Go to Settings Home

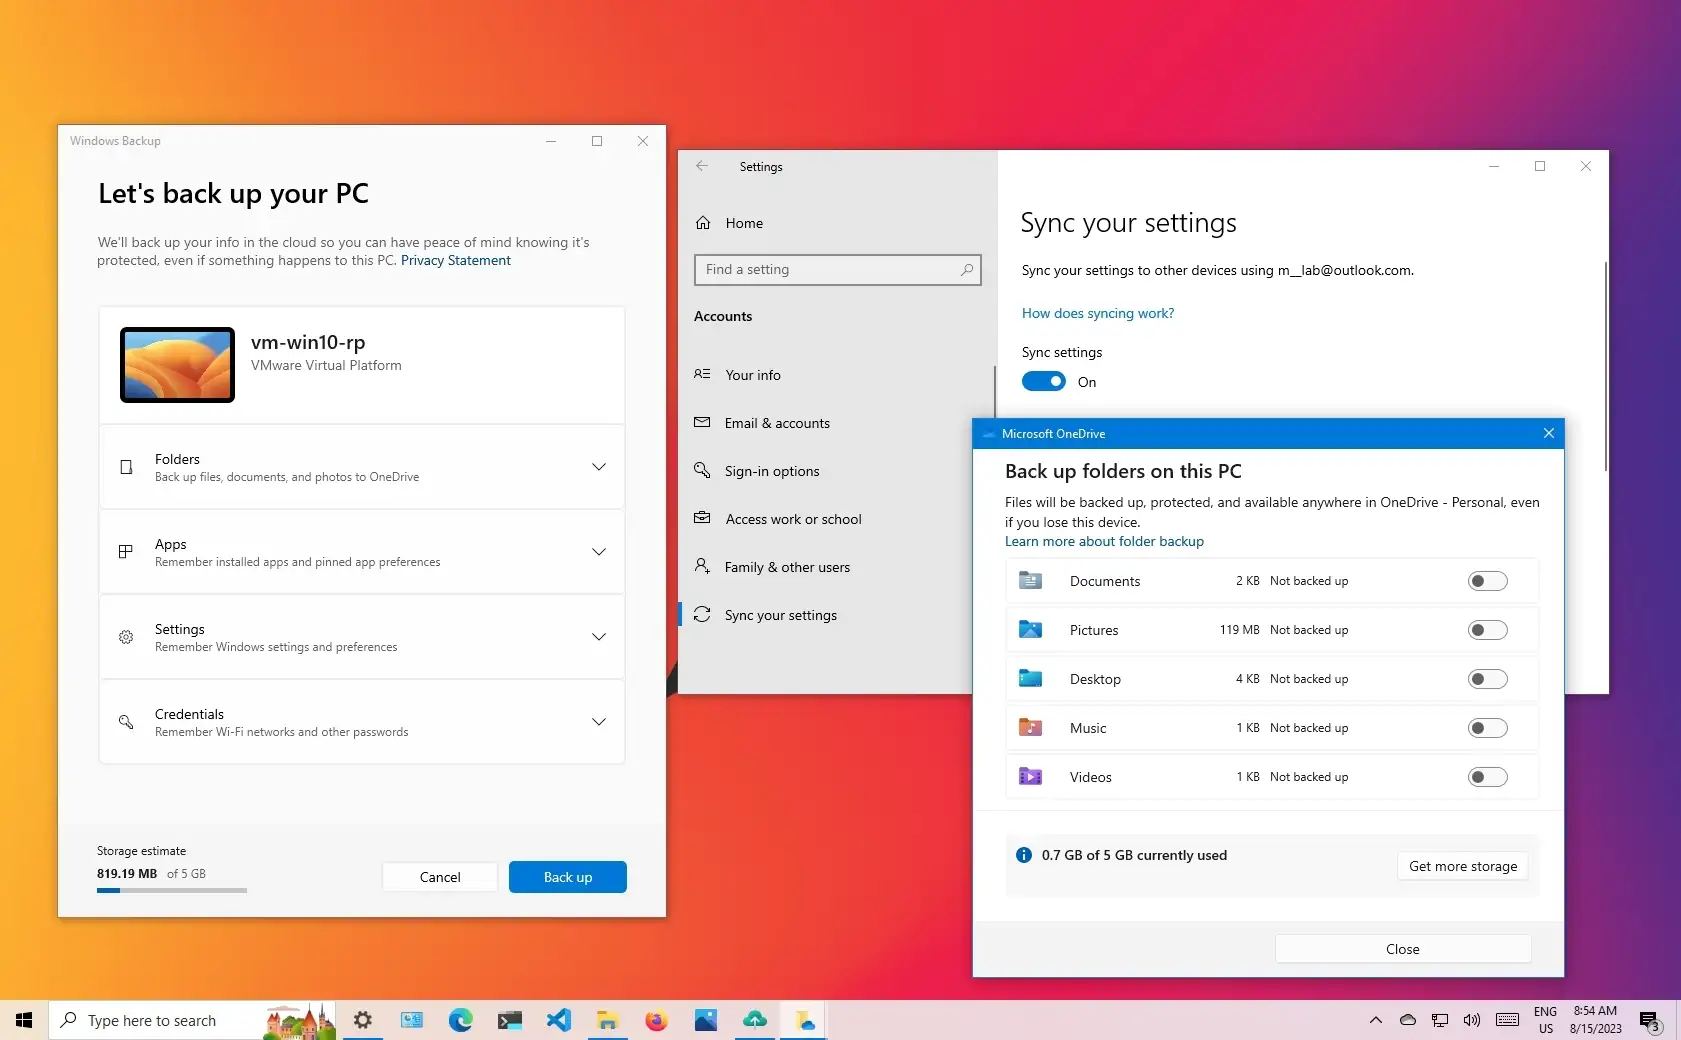[835, 223]
